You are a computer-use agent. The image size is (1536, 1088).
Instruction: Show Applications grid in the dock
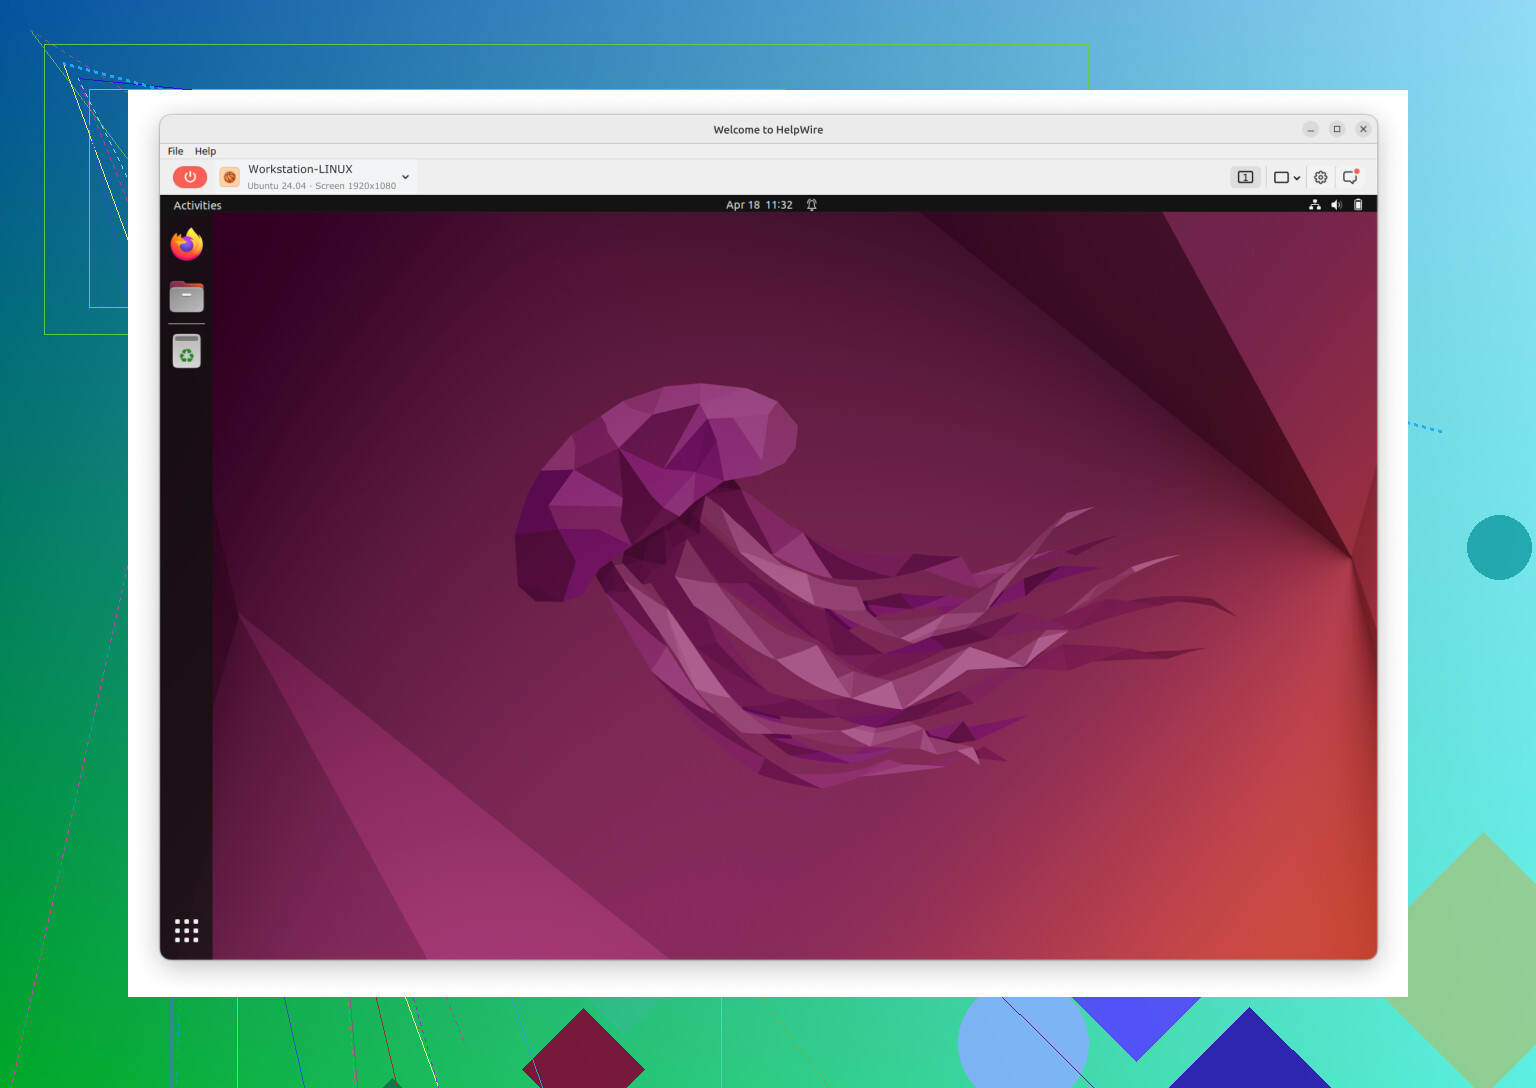click(x=187, y=931)
